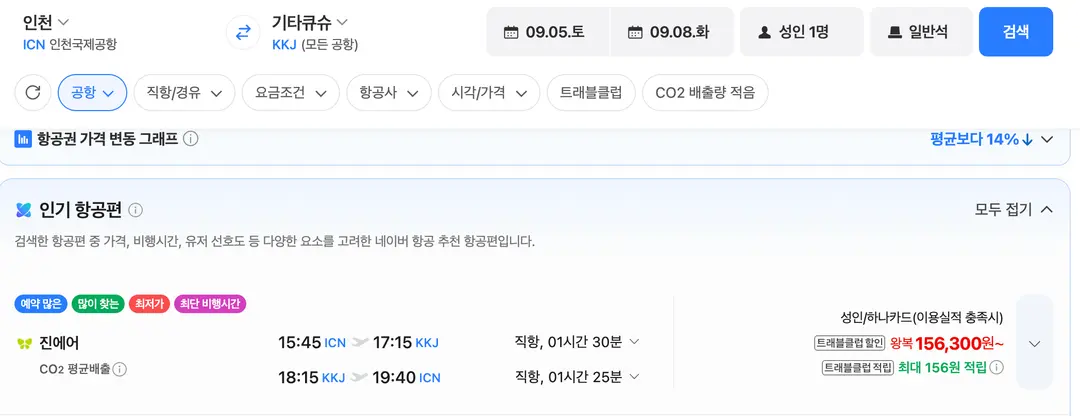This screenshot has width=1080, height=416.
Task: Click the blue 검색 button
Action: [1016, 32]
